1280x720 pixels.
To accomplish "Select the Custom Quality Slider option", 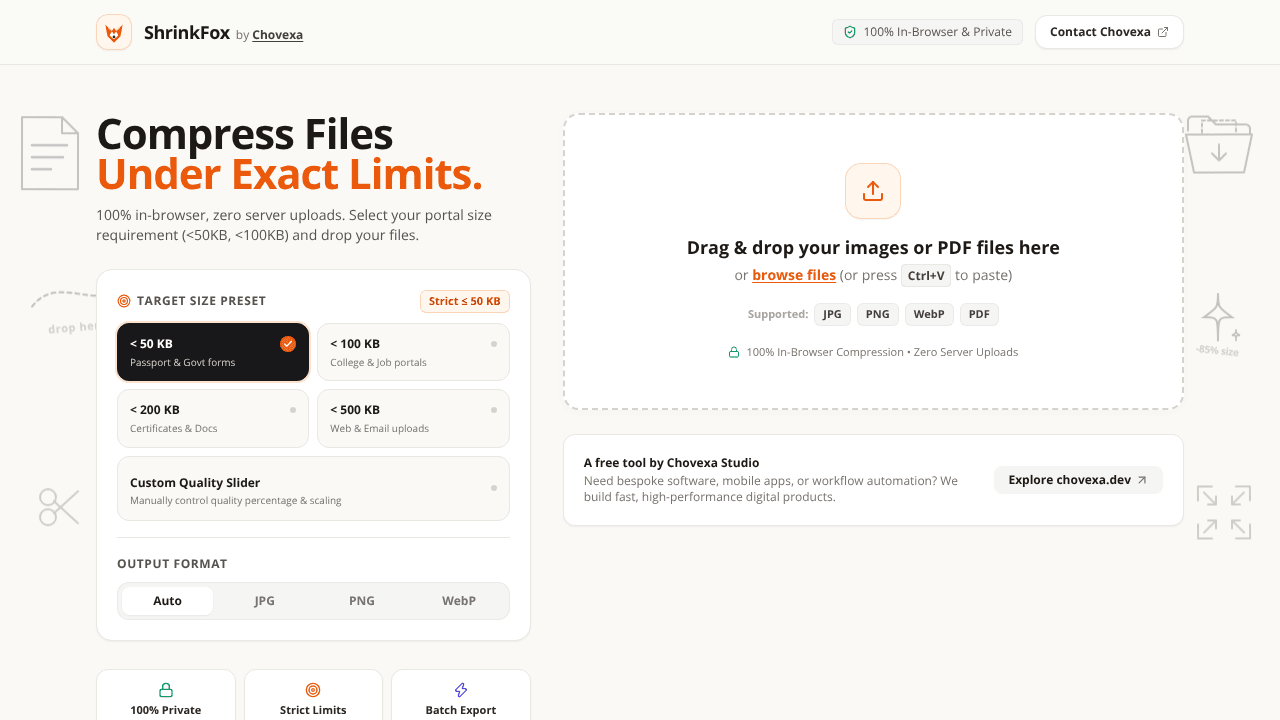I will [x=313, y=489].
